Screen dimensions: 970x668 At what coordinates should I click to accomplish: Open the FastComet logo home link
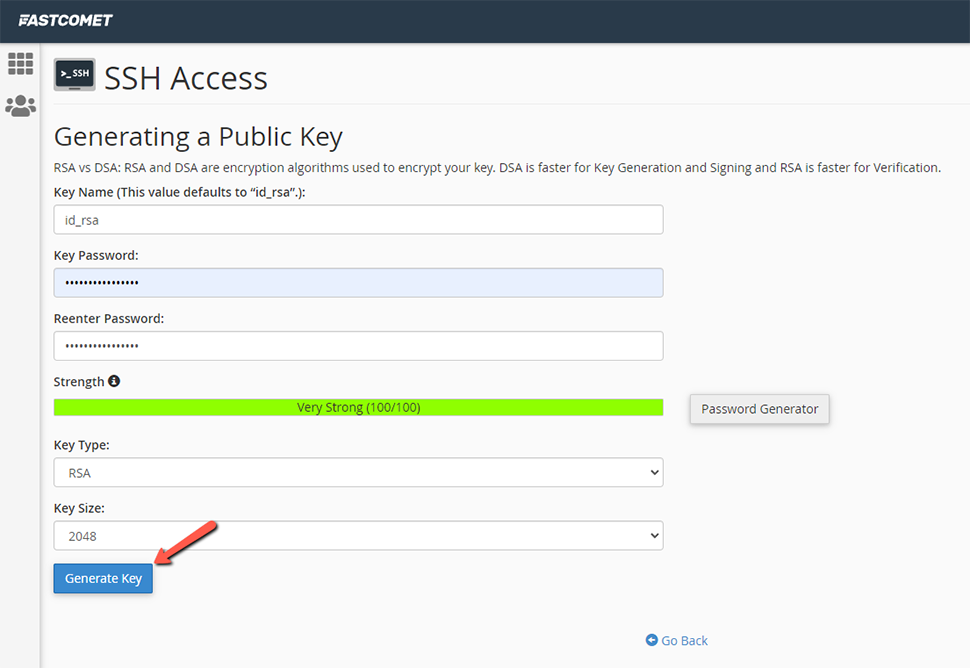click(65, 20)
